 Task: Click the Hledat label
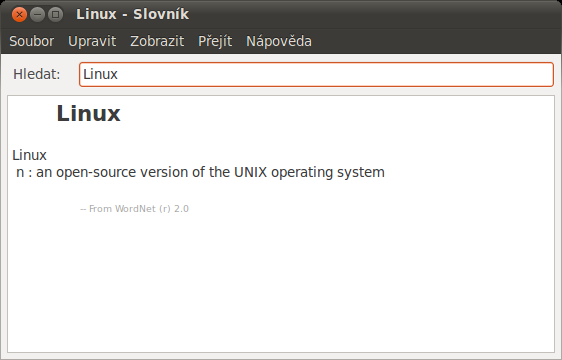click(37, 75)
